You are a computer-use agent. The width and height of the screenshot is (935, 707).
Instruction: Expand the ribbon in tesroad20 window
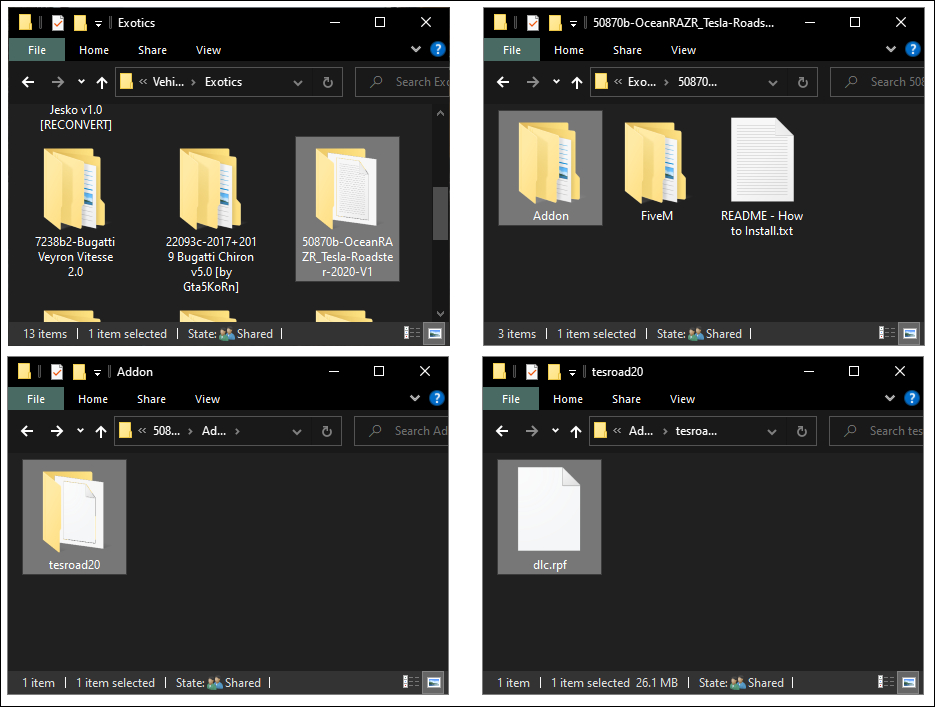coord(890,398)
